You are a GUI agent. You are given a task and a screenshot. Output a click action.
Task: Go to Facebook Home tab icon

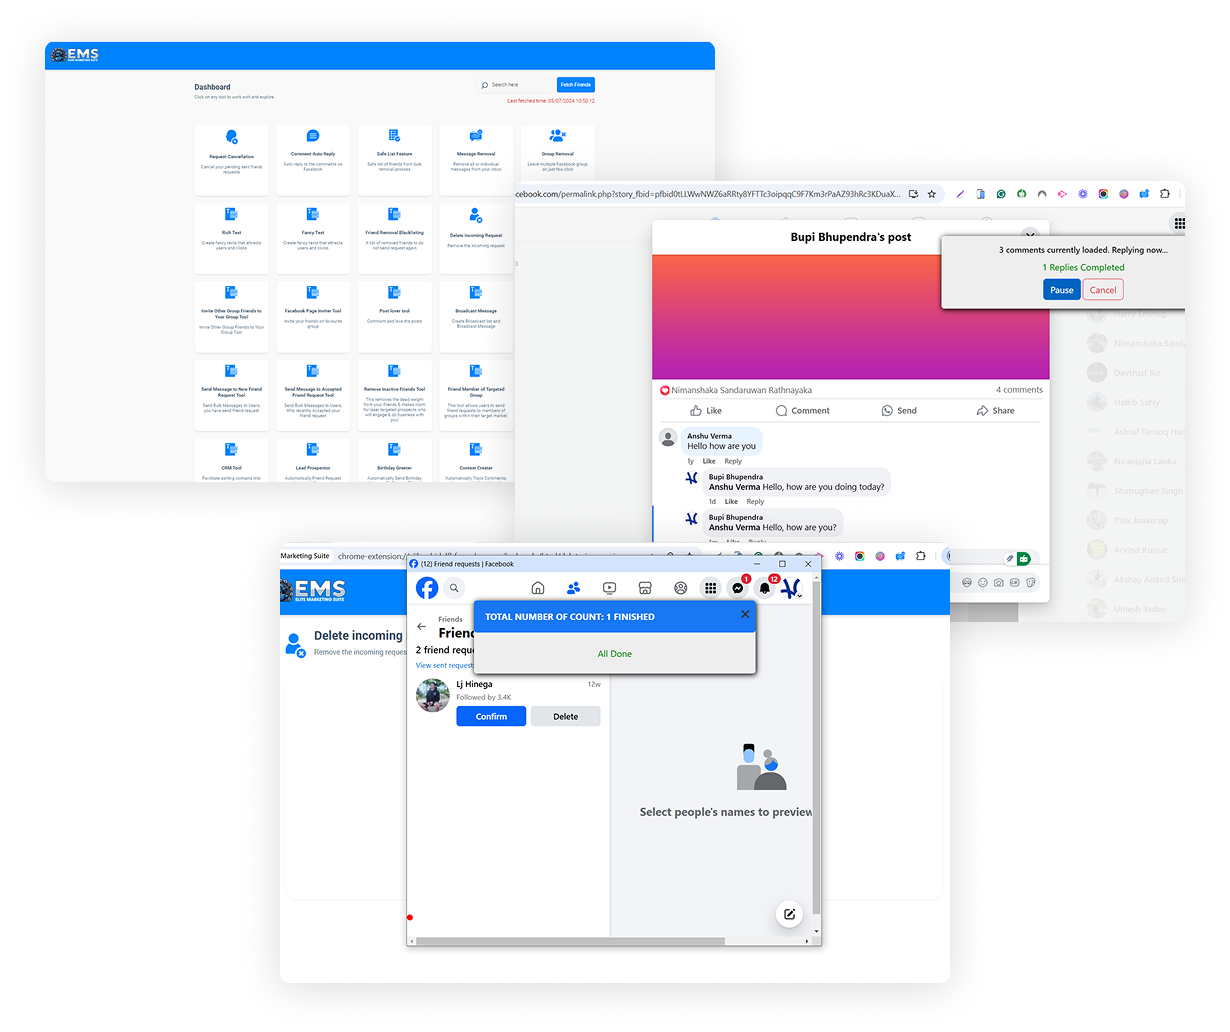click(x=538, y=588)
